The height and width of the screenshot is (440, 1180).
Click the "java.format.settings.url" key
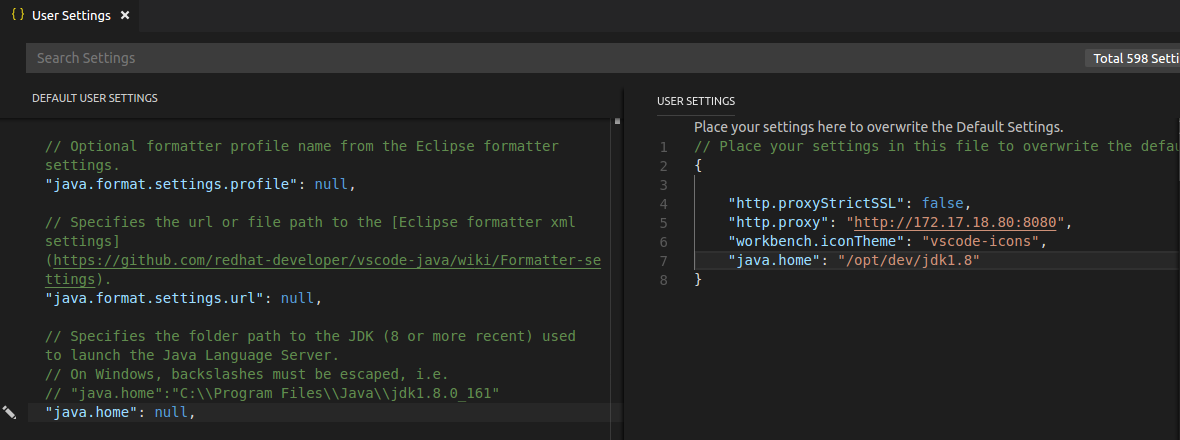pos(155,298)
